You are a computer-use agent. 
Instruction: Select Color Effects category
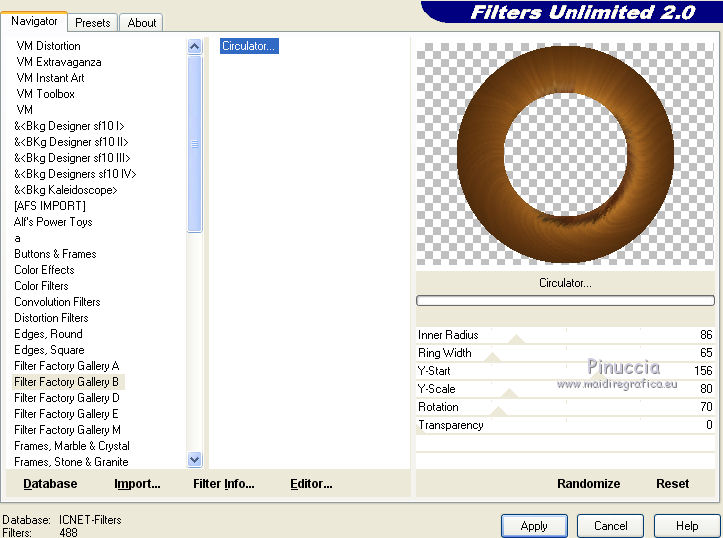point(44,270)
